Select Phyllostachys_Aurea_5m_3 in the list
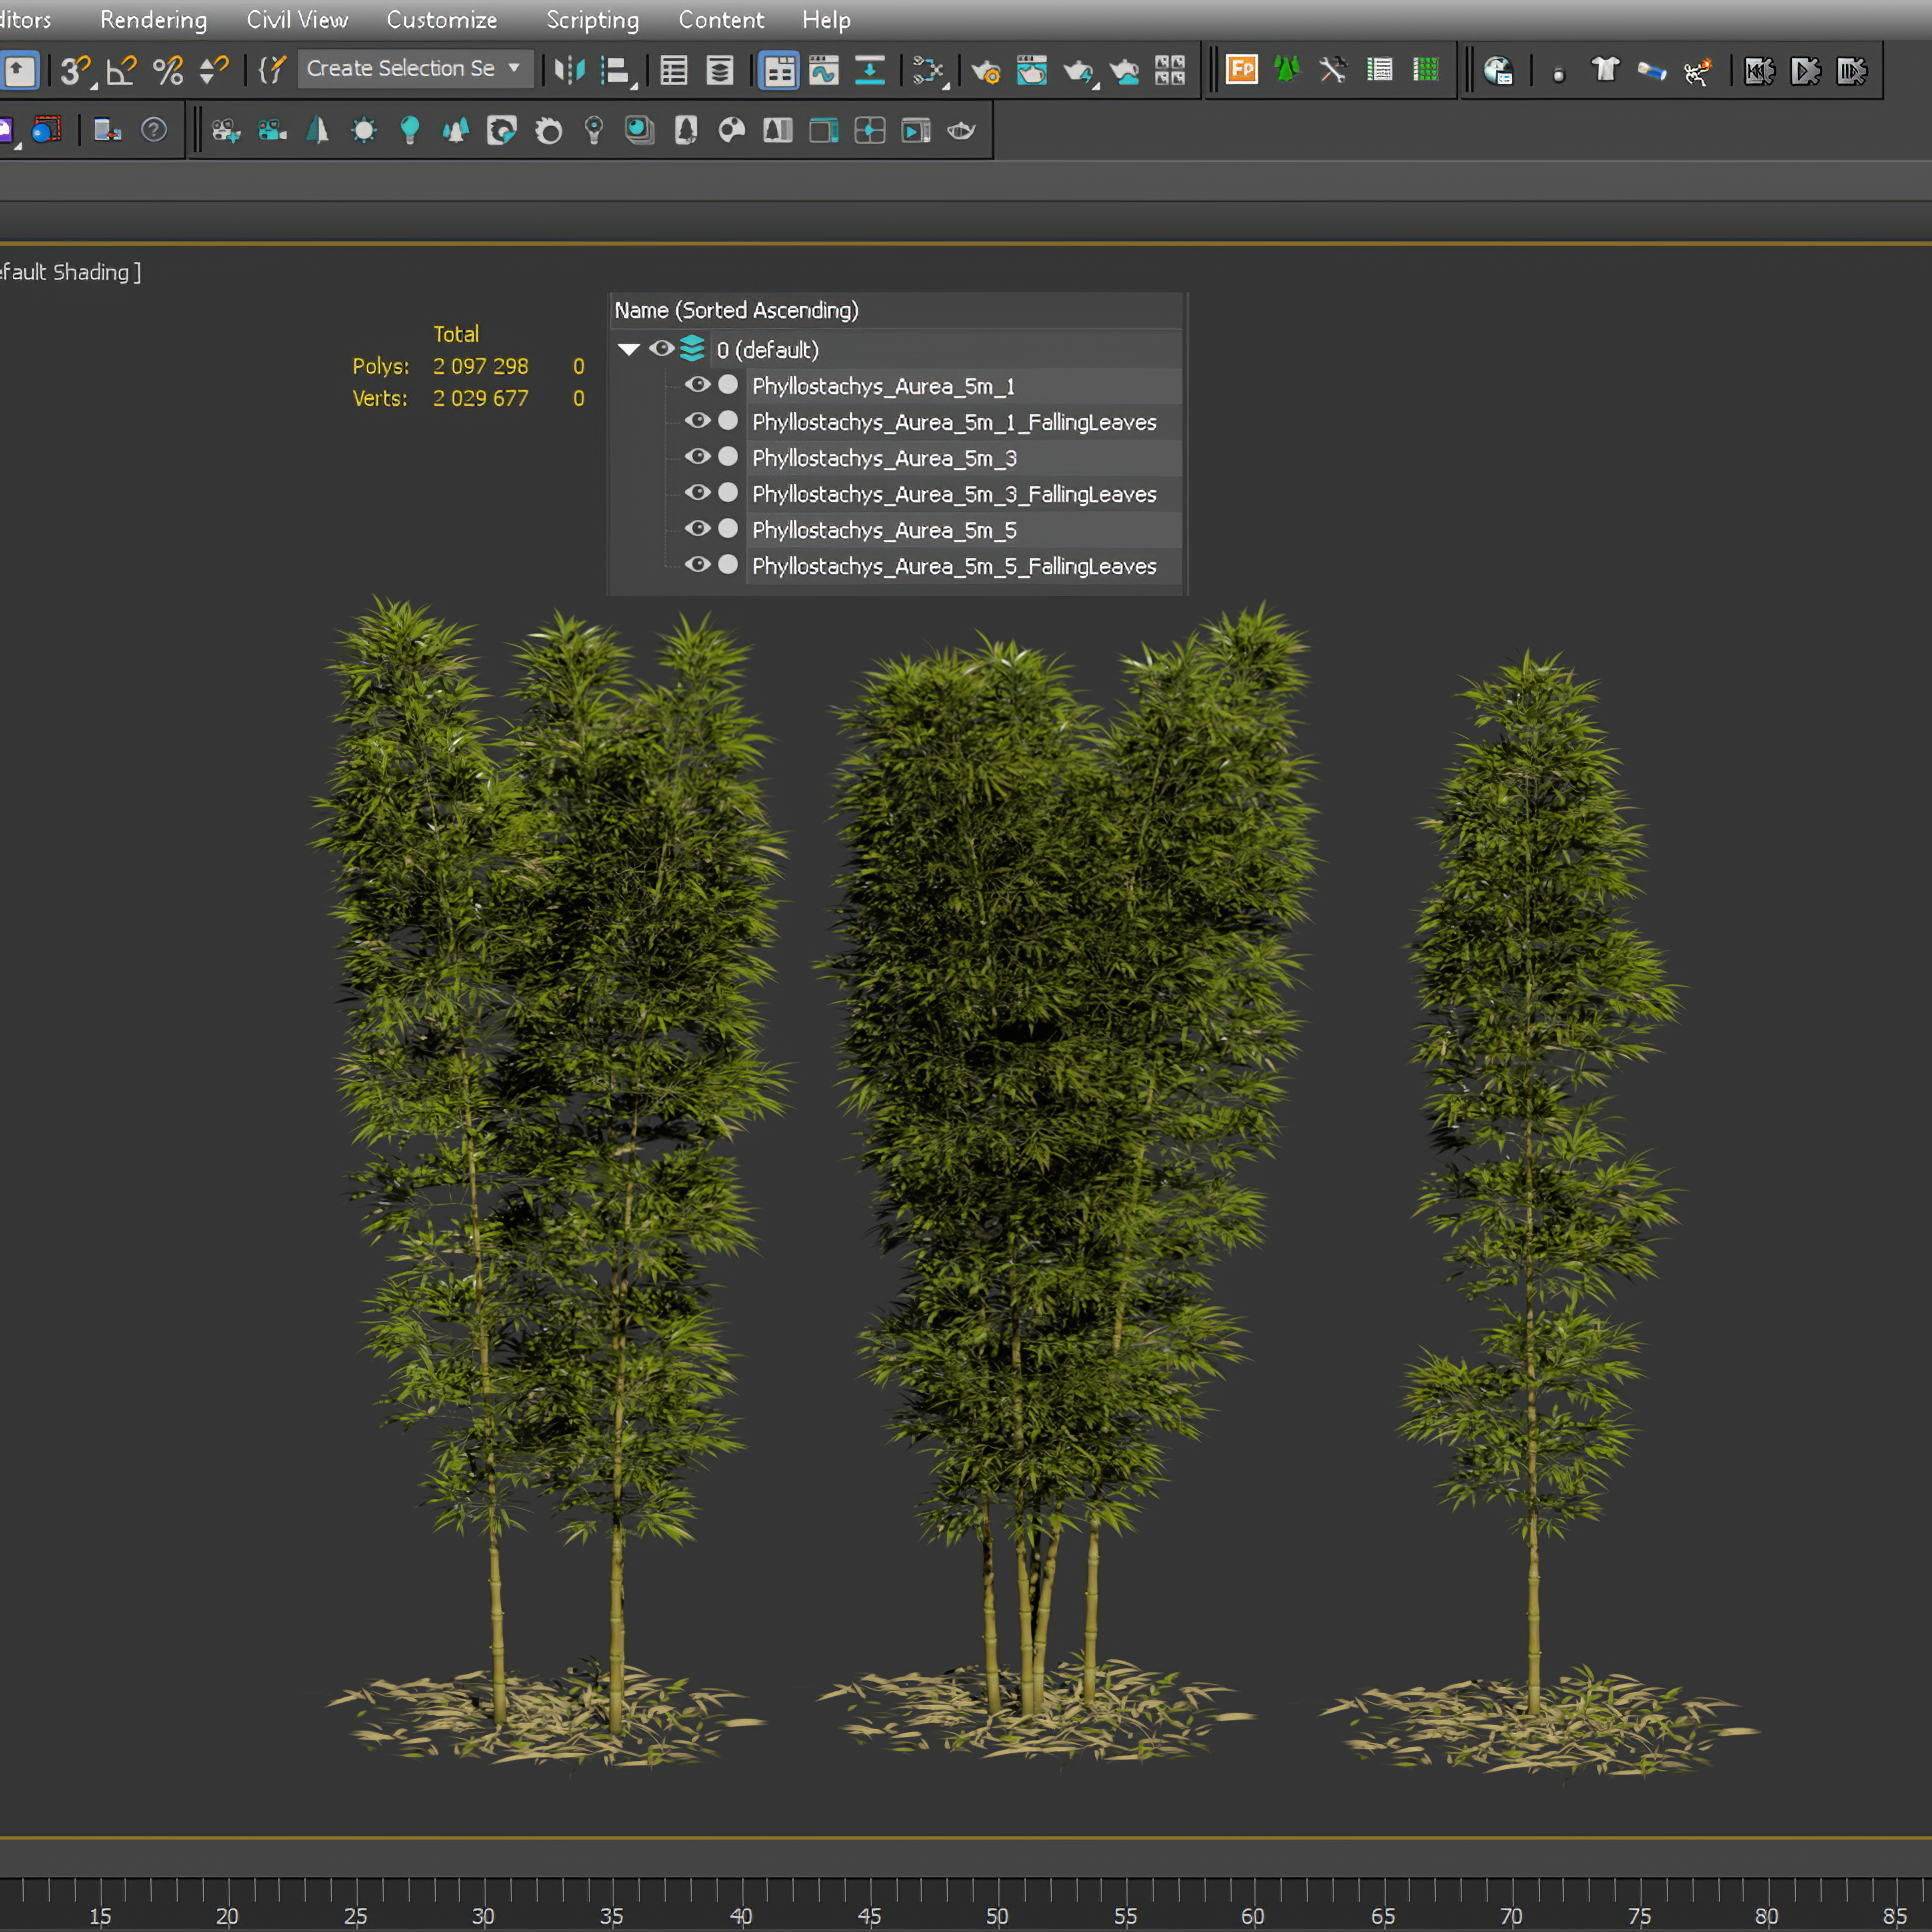This screenshot has width=1932, height=1932. tap(964, 458)
